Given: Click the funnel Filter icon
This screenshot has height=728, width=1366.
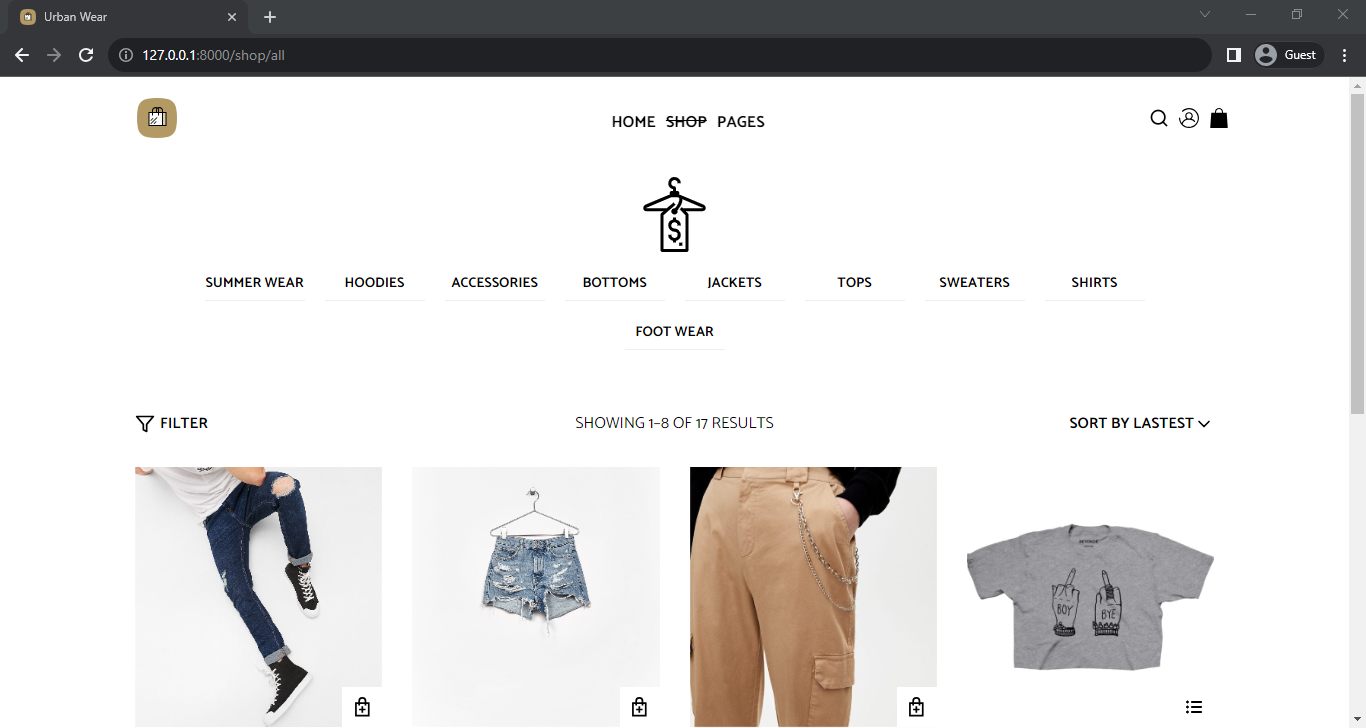Looking at the screenshot, I should 145,423.
